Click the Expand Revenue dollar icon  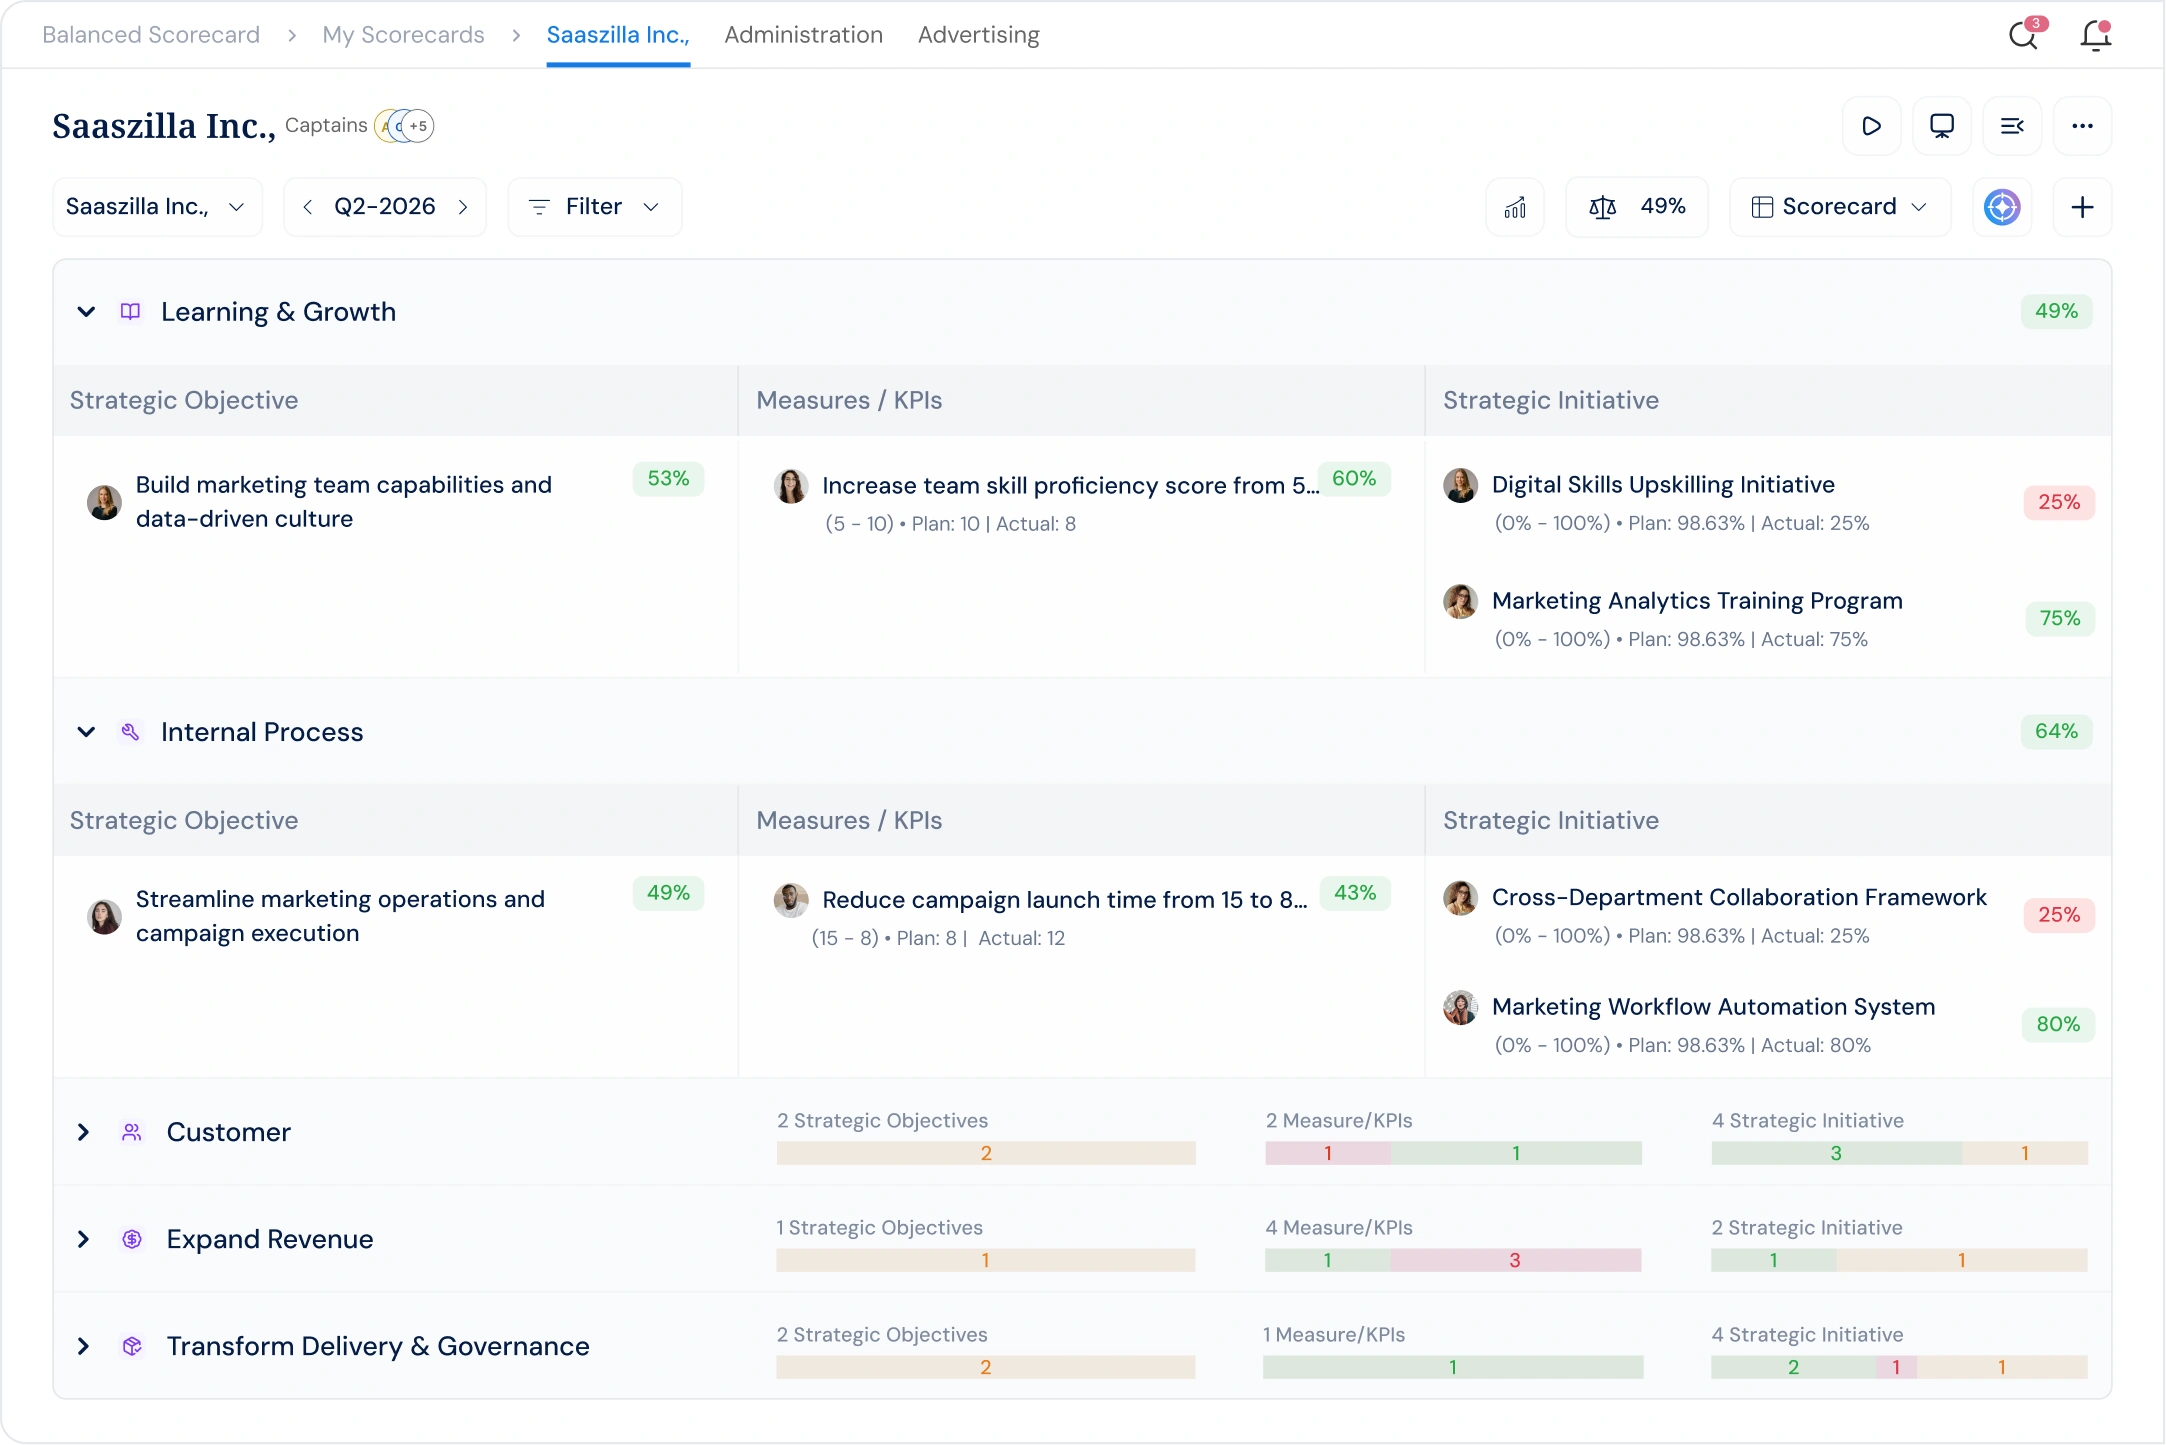coord(132,1239)
